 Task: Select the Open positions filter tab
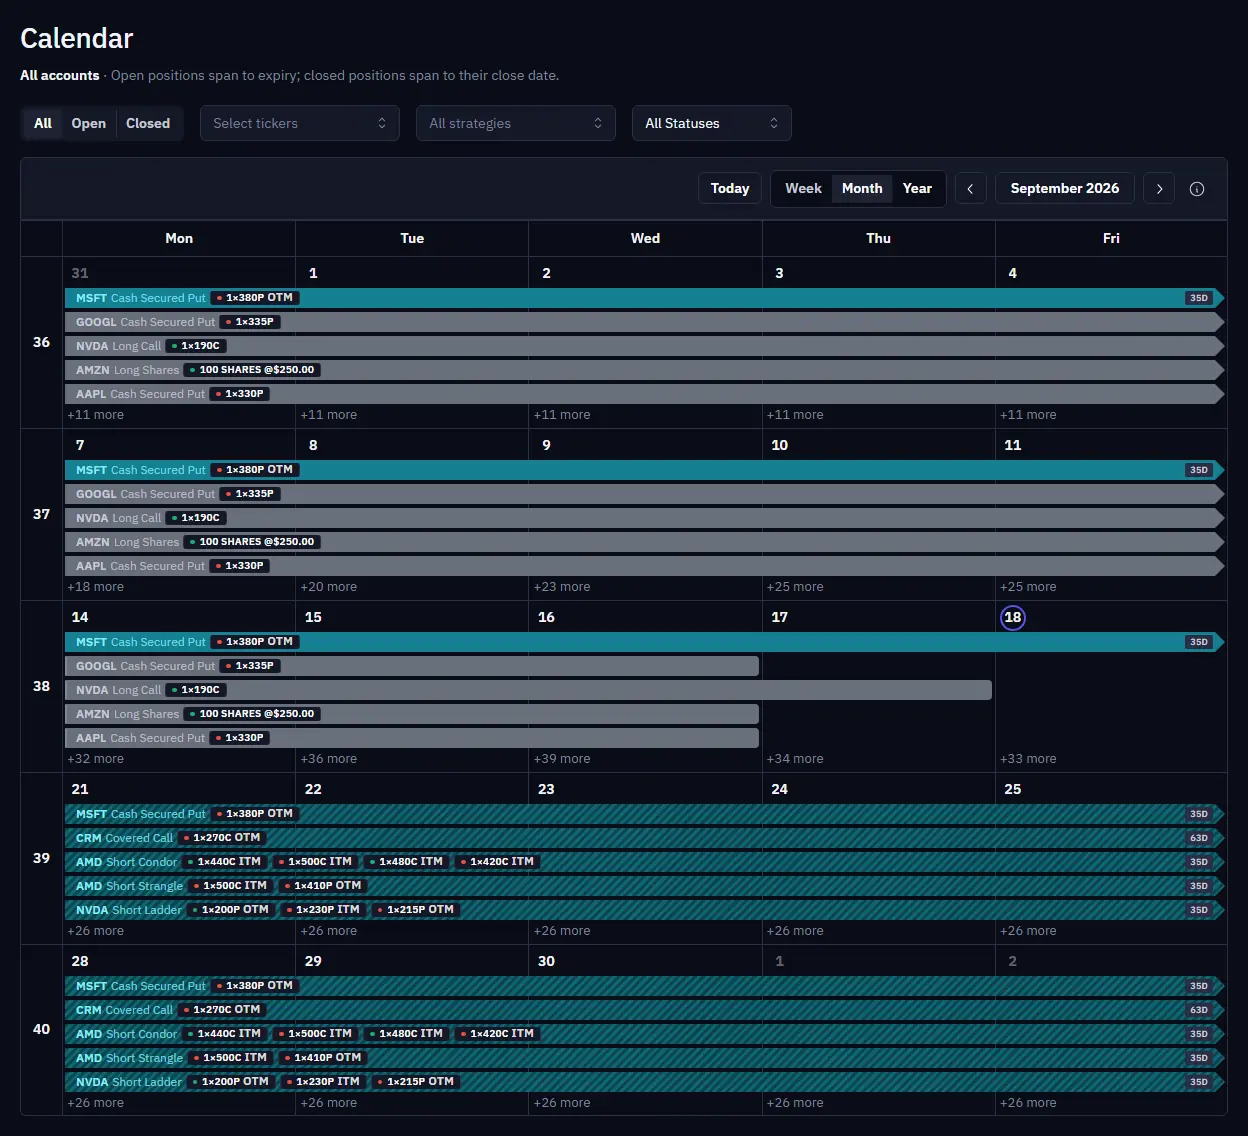click(x=89, y=123)
